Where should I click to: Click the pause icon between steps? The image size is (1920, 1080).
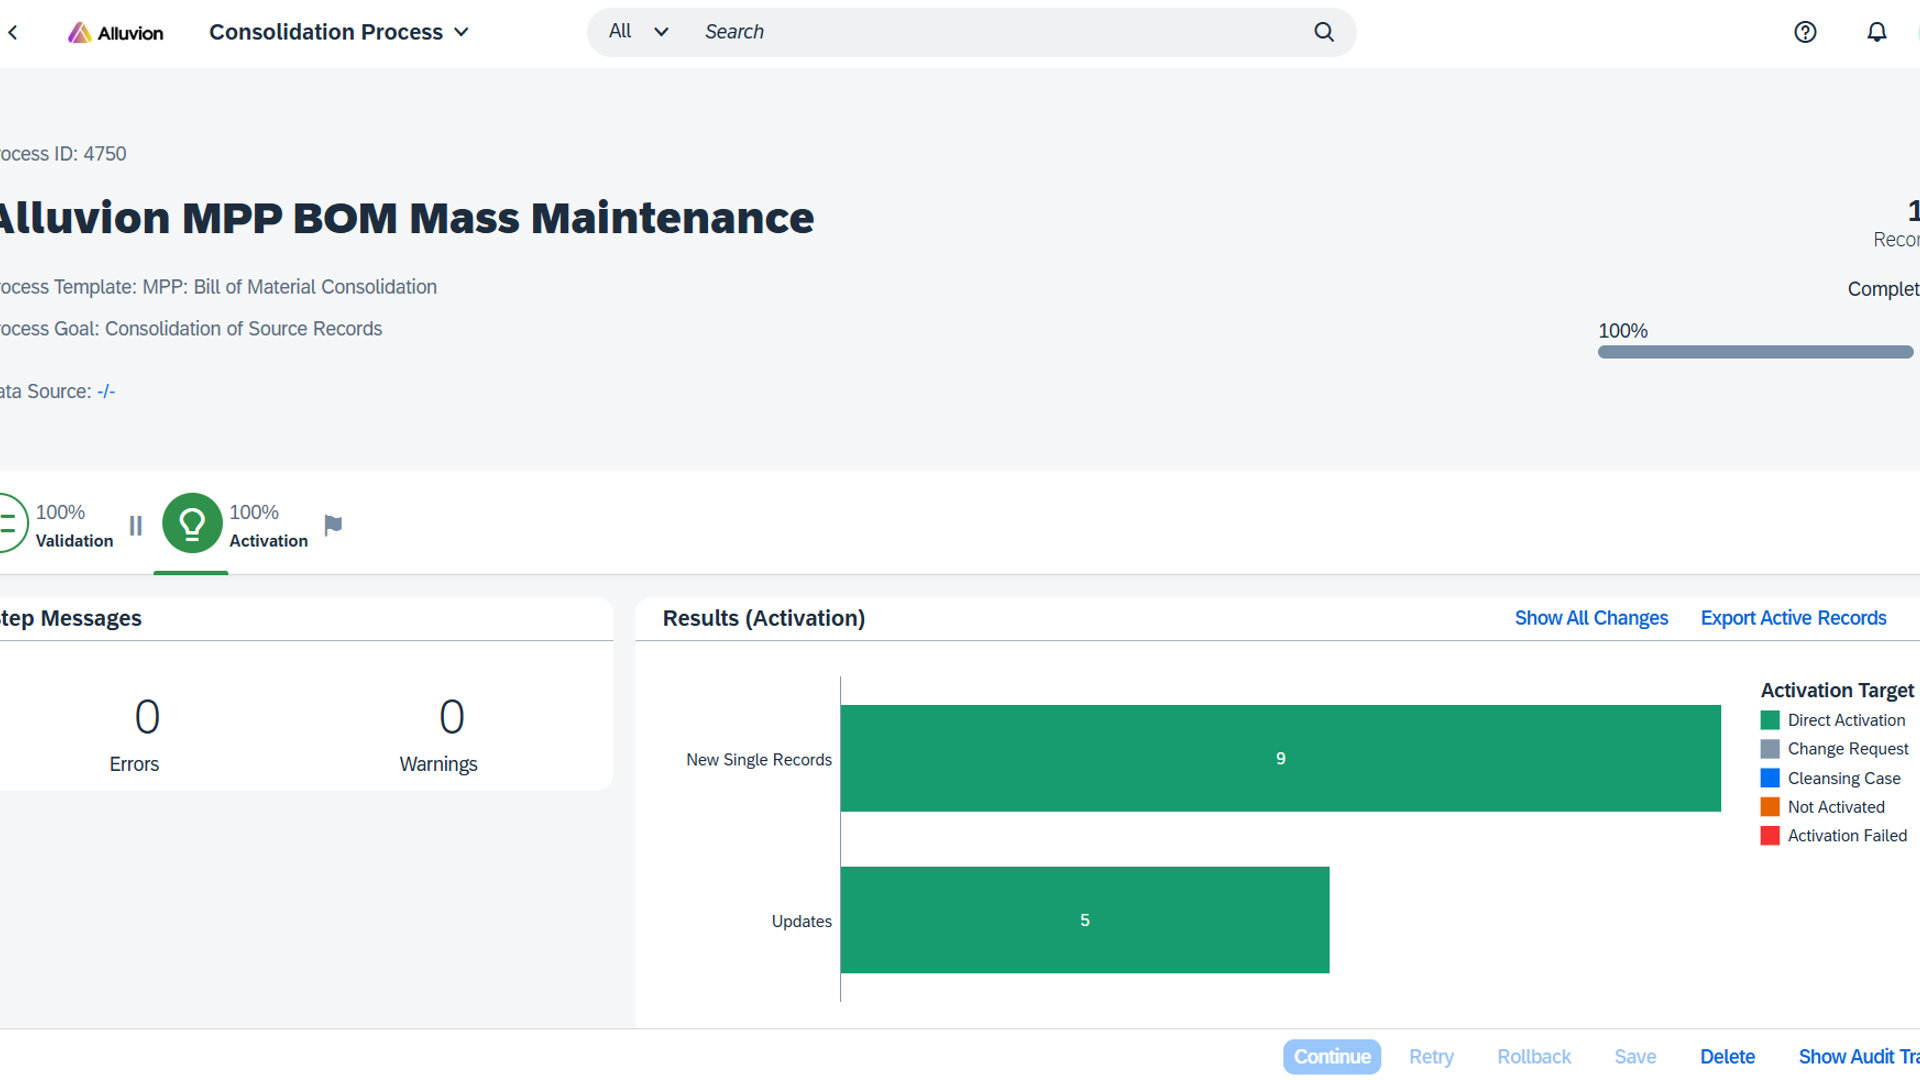click(x=136, y=525)
